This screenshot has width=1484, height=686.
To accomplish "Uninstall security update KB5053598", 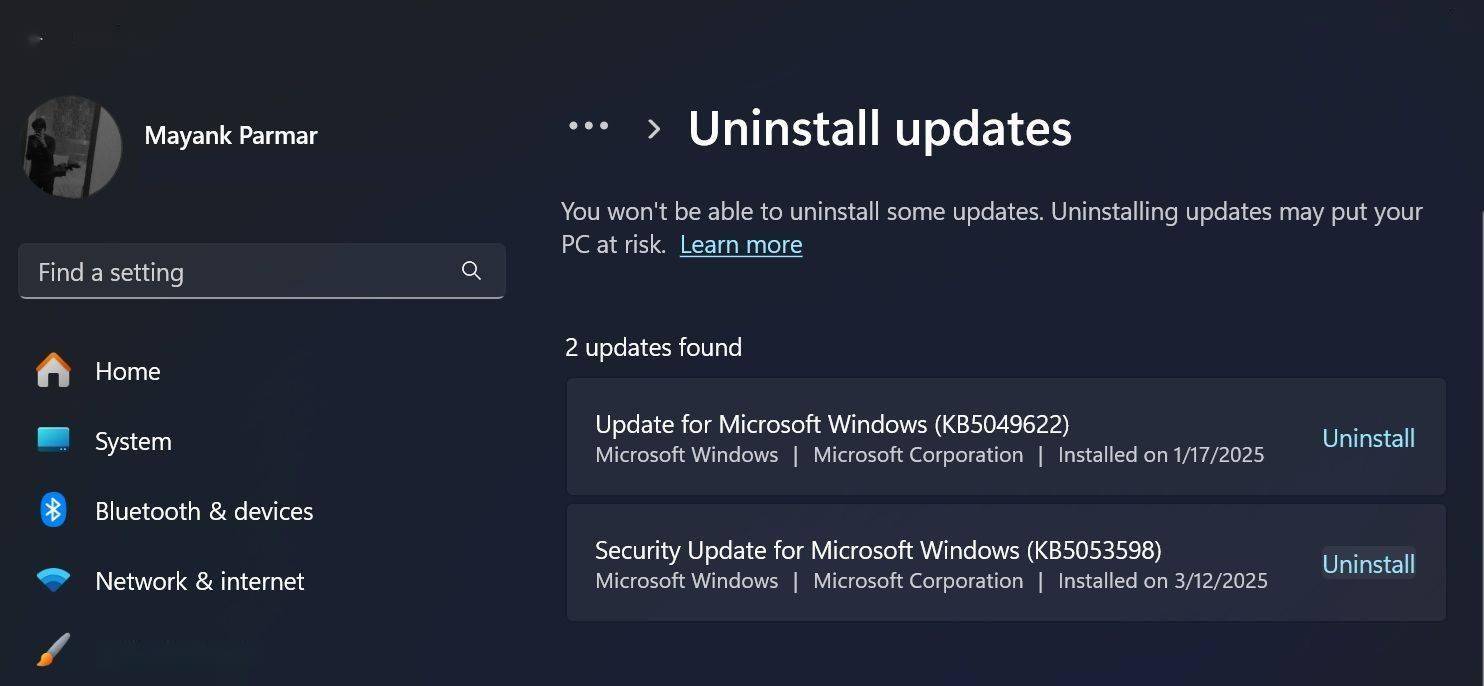I will point(1368,564).
